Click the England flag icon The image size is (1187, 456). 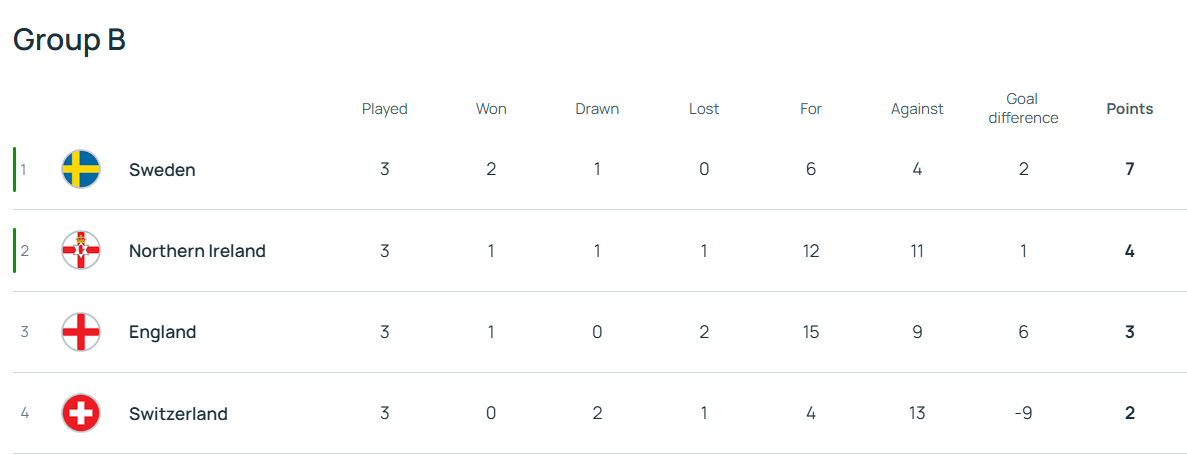coord(80,332)
